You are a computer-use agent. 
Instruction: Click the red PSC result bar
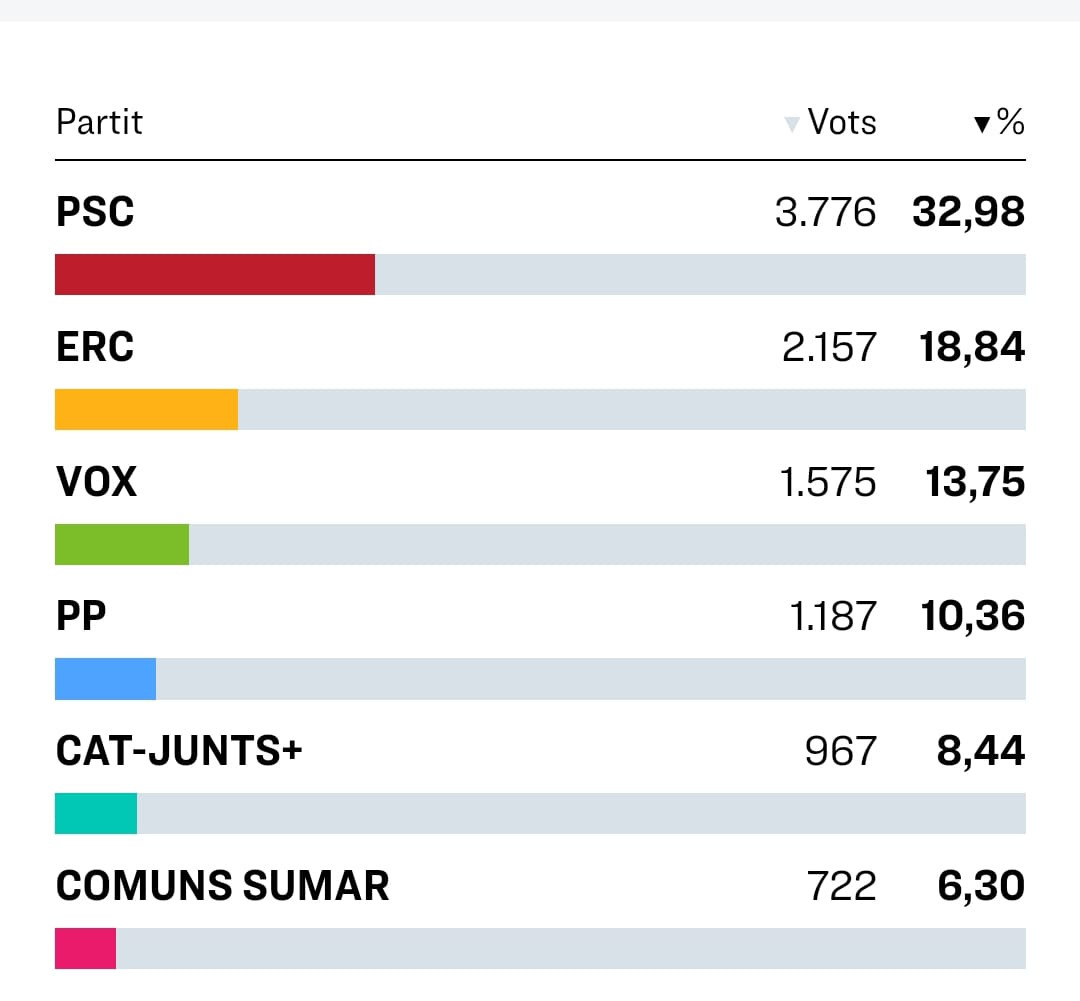click(x=215, y=274)
